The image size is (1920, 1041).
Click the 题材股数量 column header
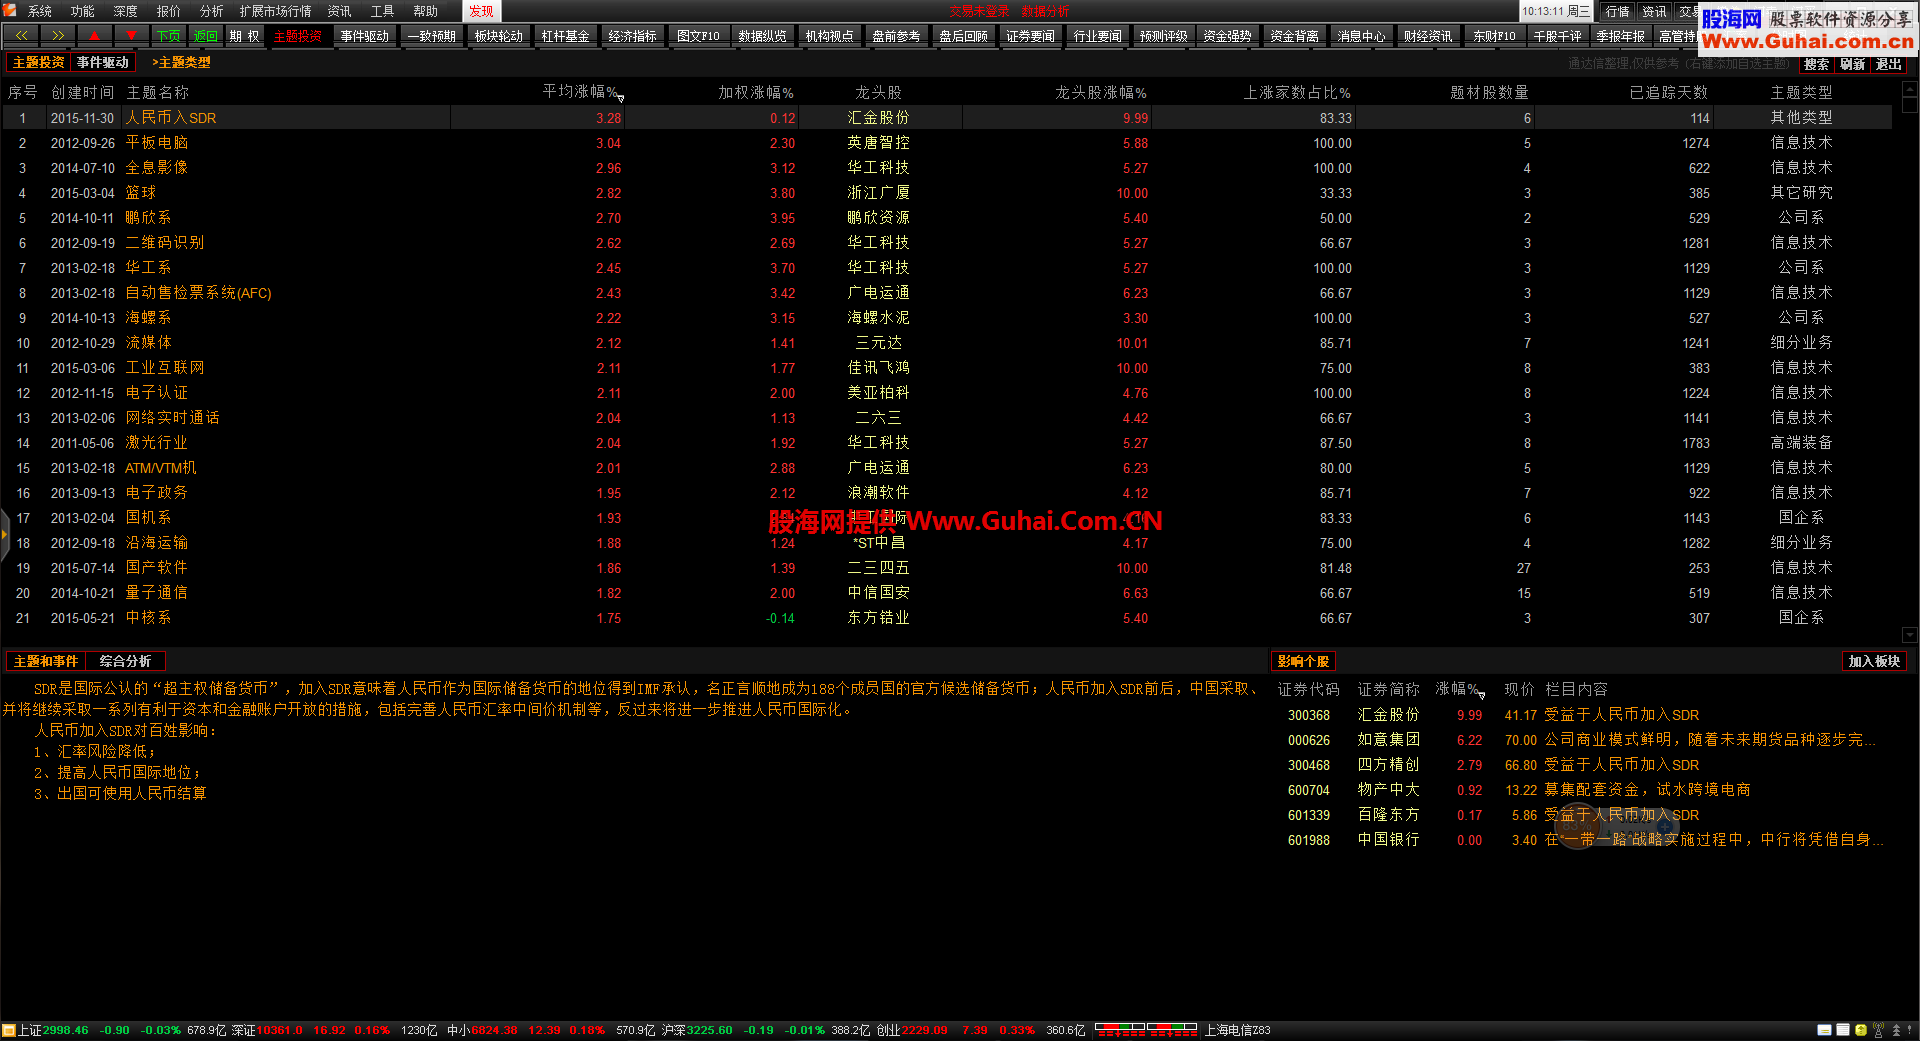pos(1489,92)
